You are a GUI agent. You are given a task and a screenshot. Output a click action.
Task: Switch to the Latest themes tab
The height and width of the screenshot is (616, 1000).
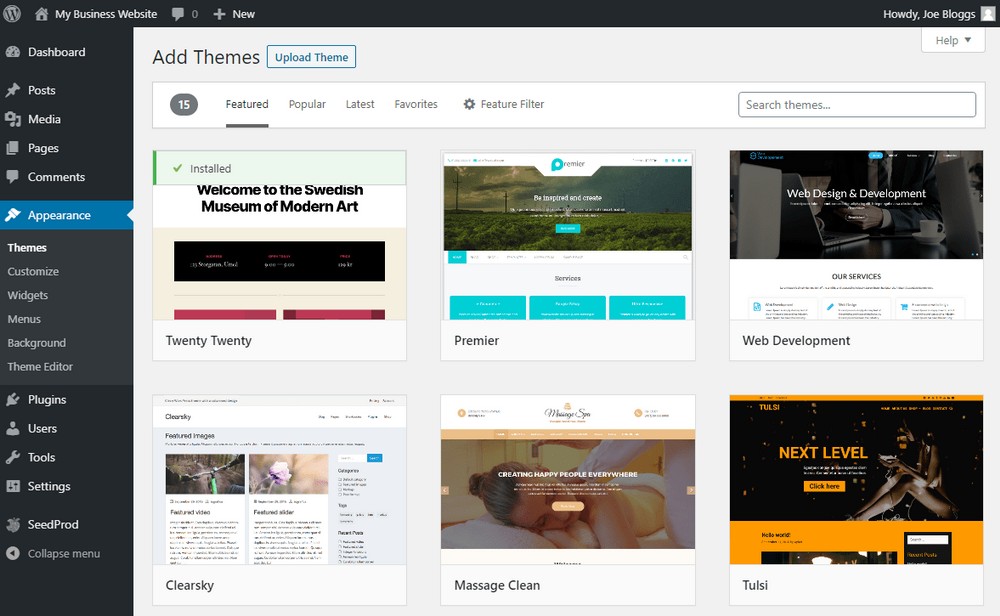(x=360, y=104)
